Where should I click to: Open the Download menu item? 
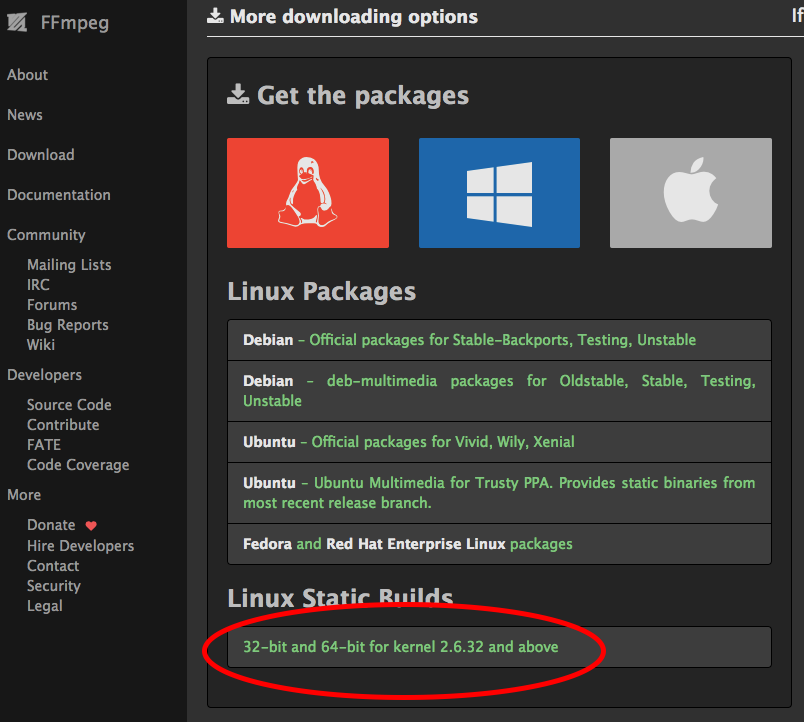41,155
